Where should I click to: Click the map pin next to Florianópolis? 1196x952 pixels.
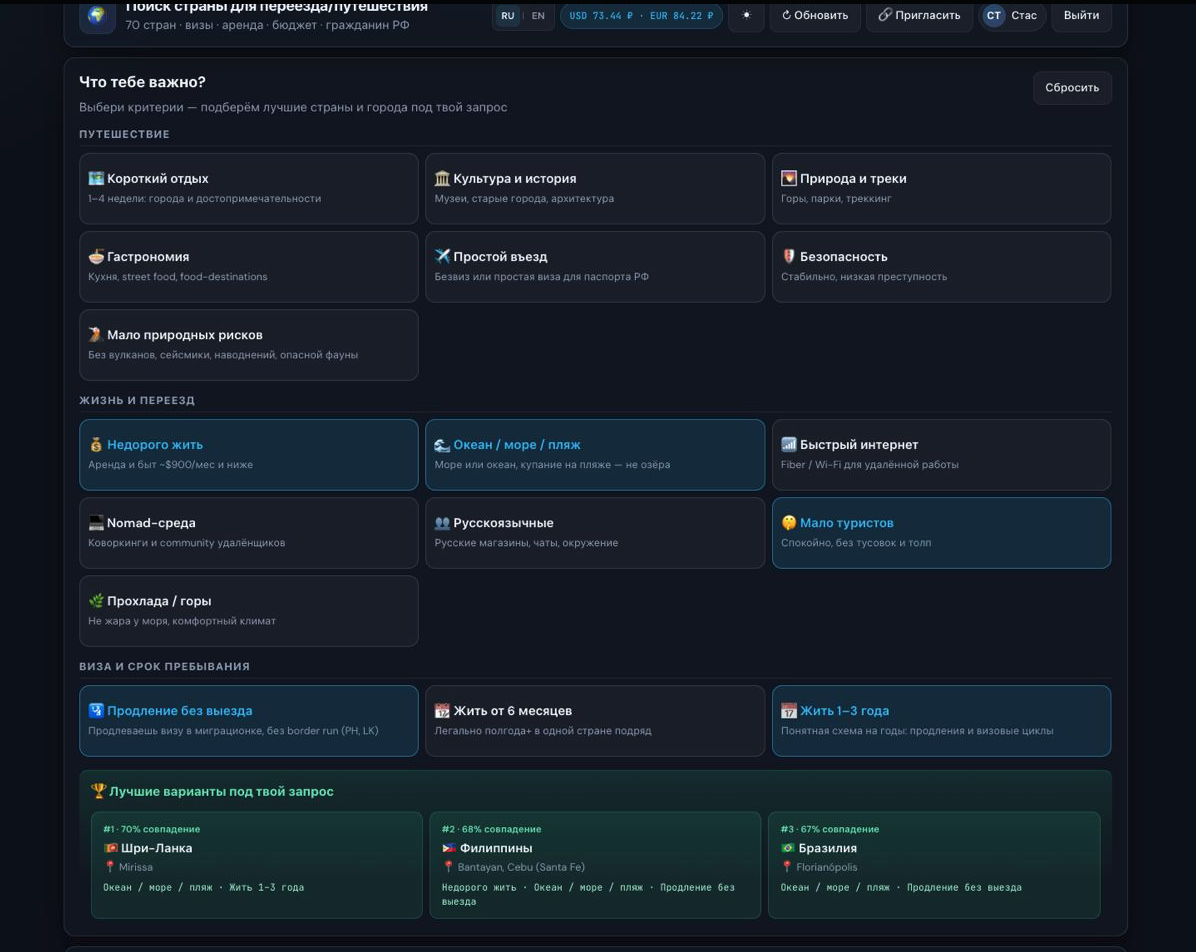click(x=787, y=867)
